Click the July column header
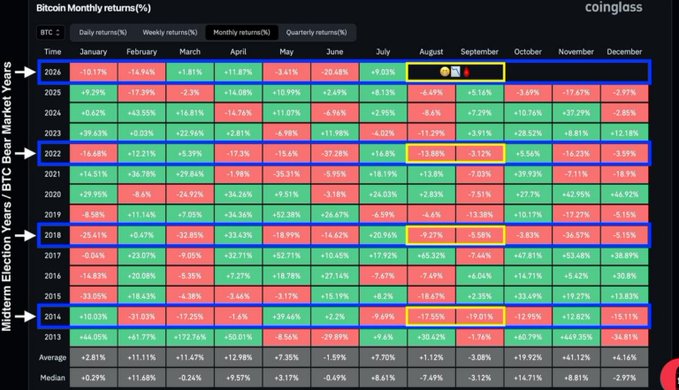The height and width of the screenshot is (390, 679). pos(383,52)
